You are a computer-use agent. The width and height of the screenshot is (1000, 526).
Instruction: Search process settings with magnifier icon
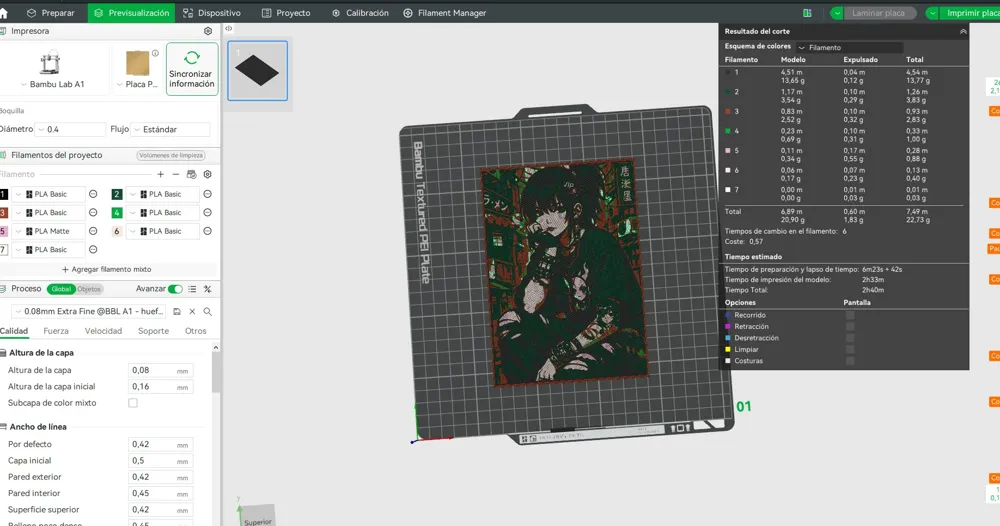pyautogui.click(x=207, y=311)
